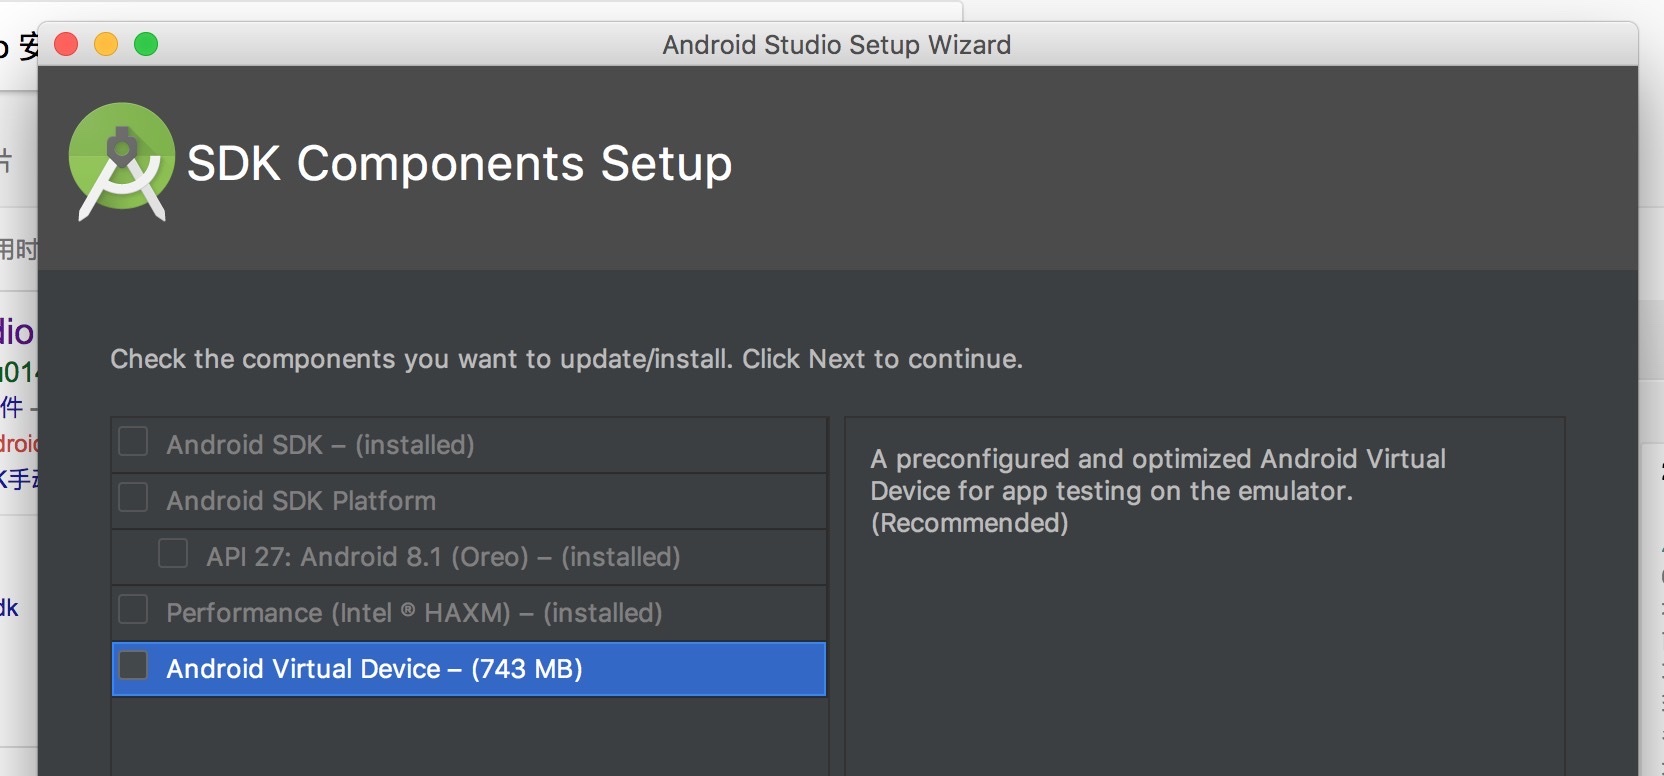1664x776 pixels.
Task: Close the Setup Wizard with the red button
Action: click(x=66, y=44)
